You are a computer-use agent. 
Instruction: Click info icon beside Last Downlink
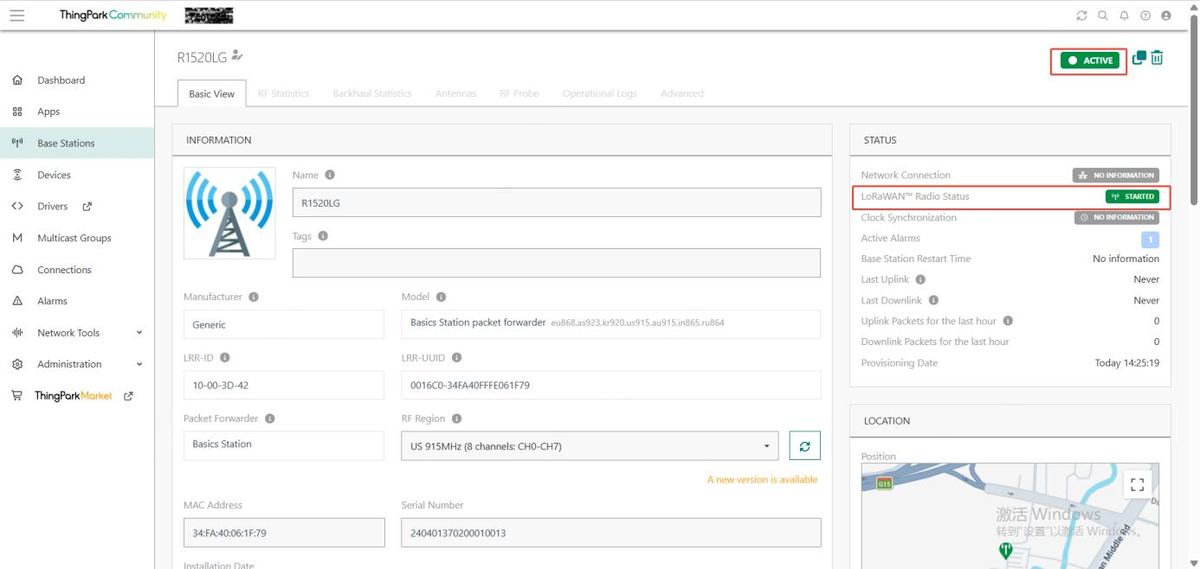click(x=934, y=300)
